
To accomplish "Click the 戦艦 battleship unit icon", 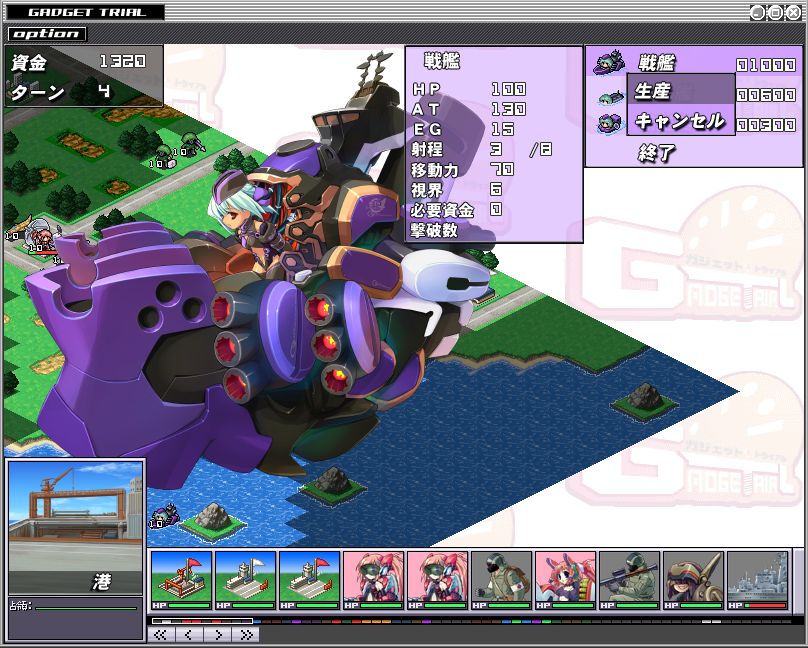I will [x=611, y=62].
